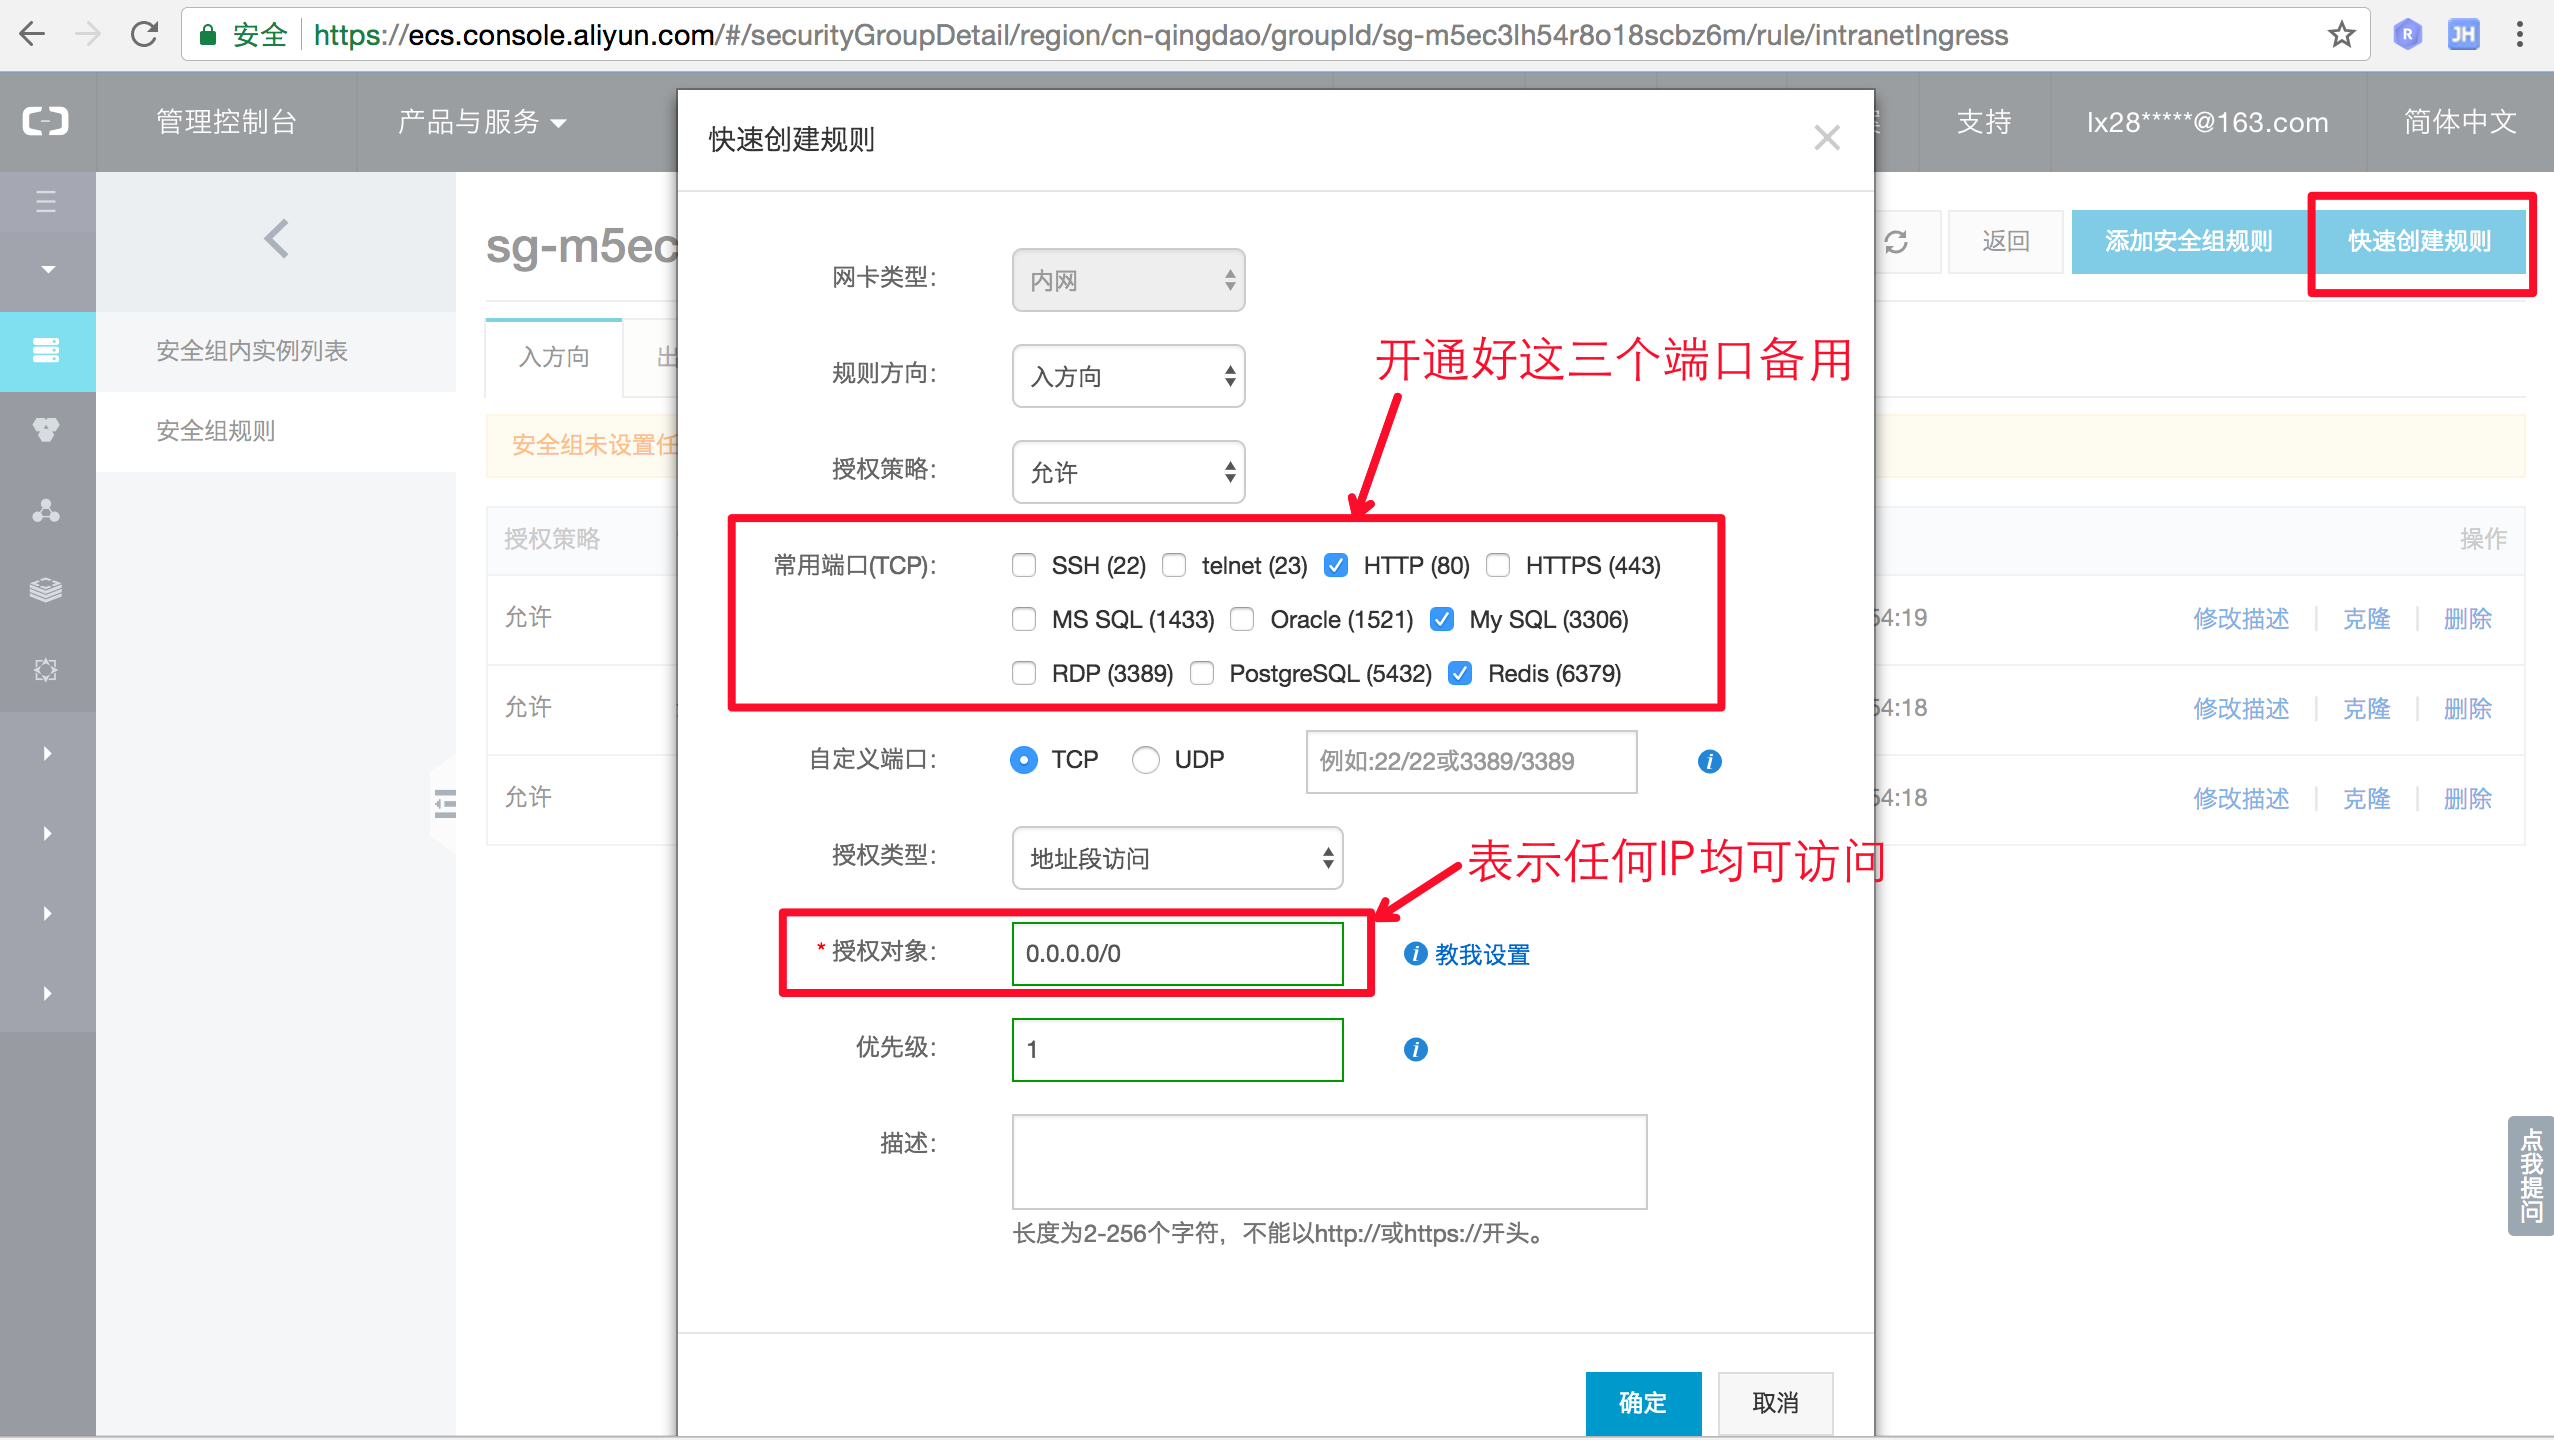
Task: Click the security group icon in sidebar
Action: point(46,430)
